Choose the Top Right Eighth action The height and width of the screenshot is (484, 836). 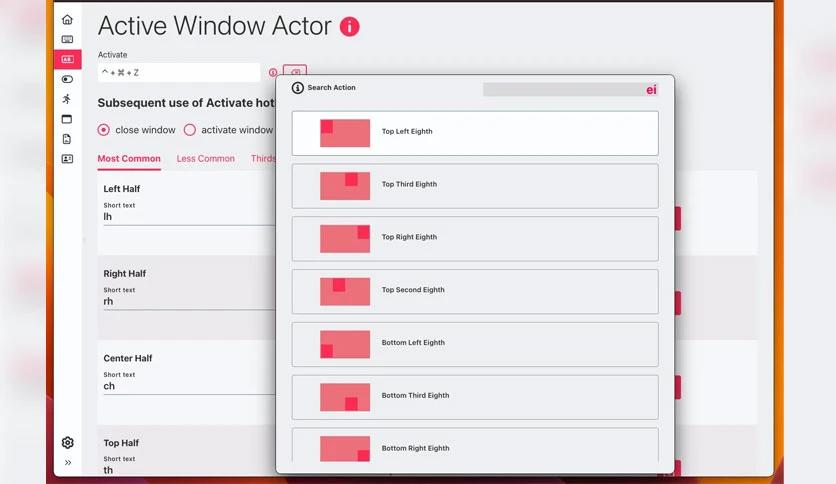coord(475,239)
